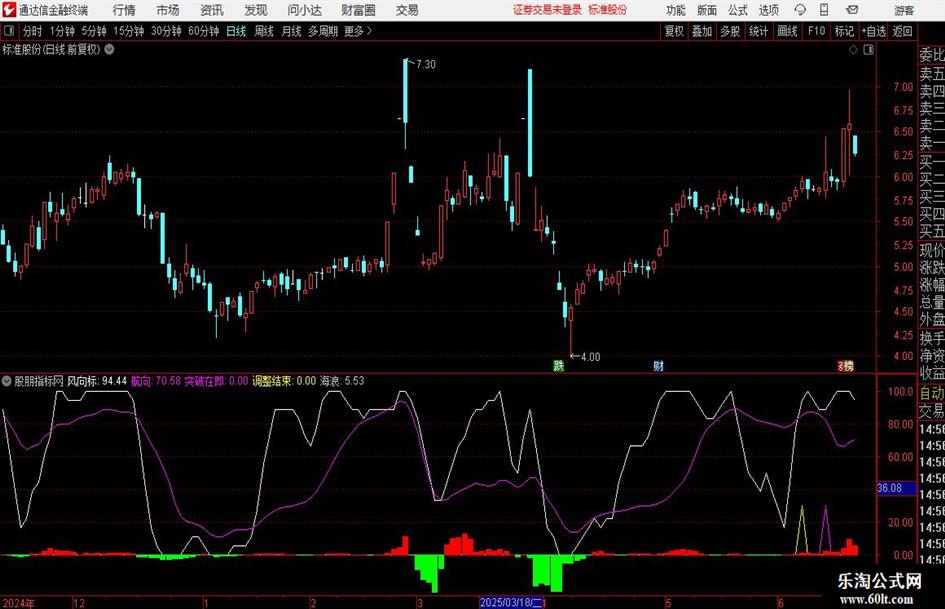This screenshot has width=945, height=609.
Task: Open the 版面 menu
Action: pyautogui.click(x=706, y=10)
